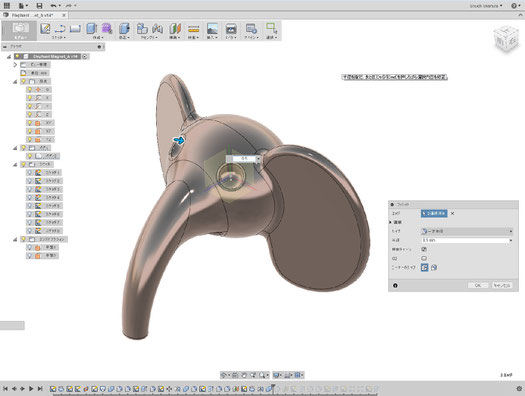
Task: Select the New Component assemble icon
Action: [142, 28]
